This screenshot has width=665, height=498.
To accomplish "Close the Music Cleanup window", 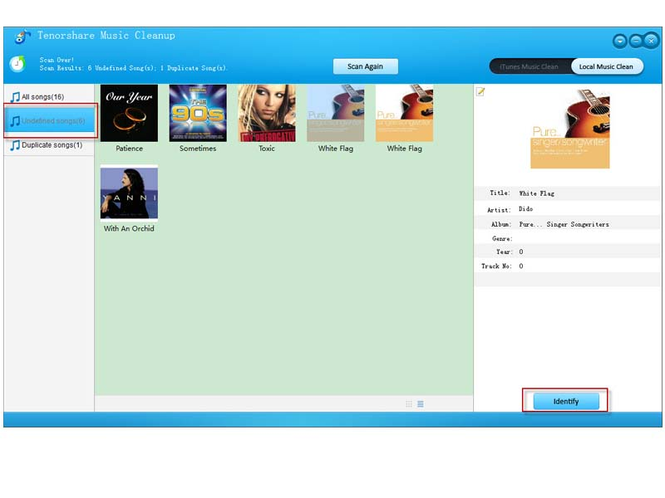I will click(651, 41).
